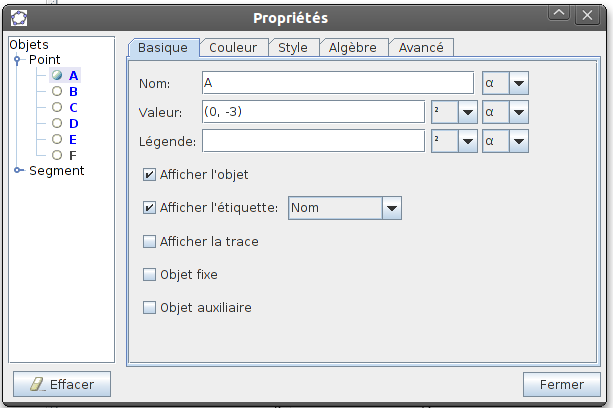The image size is (613, 408).
Task: Open the superscript dropdown beside Valeur
Action: point(454,112)
